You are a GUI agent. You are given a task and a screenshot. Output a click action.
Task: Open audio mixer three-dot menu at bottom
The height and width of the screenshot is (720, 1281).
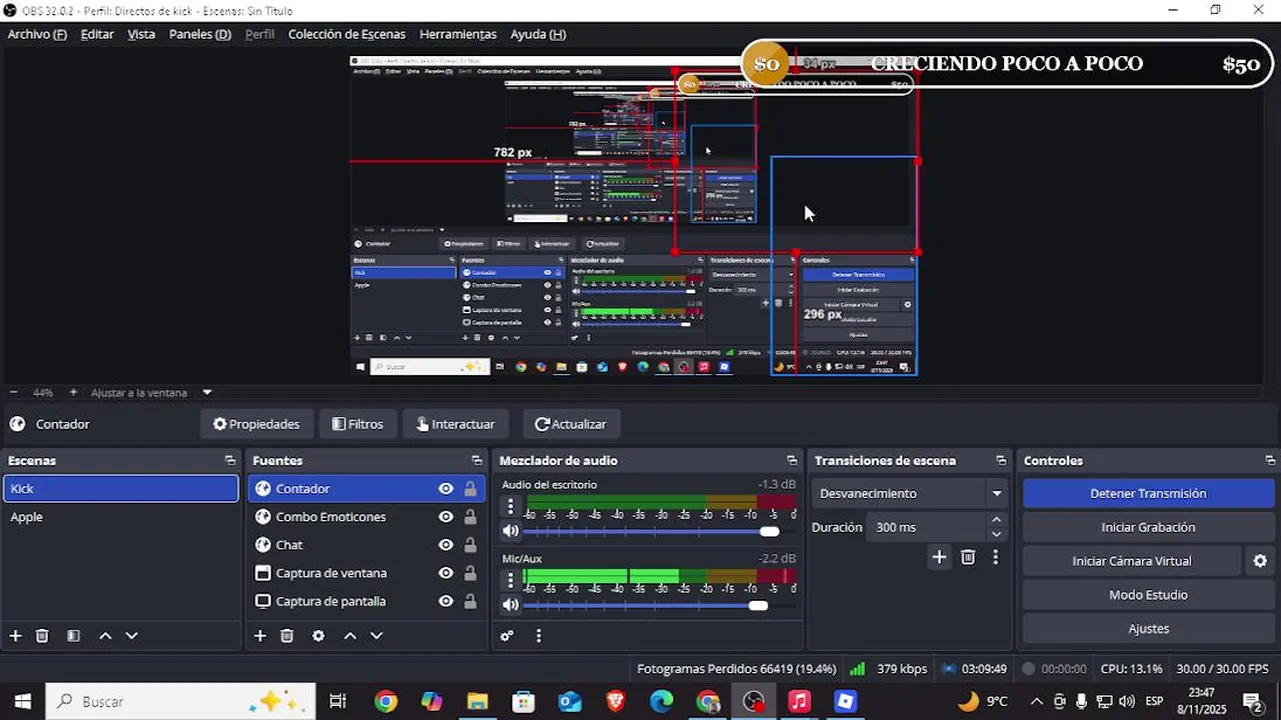coord(538,636)
